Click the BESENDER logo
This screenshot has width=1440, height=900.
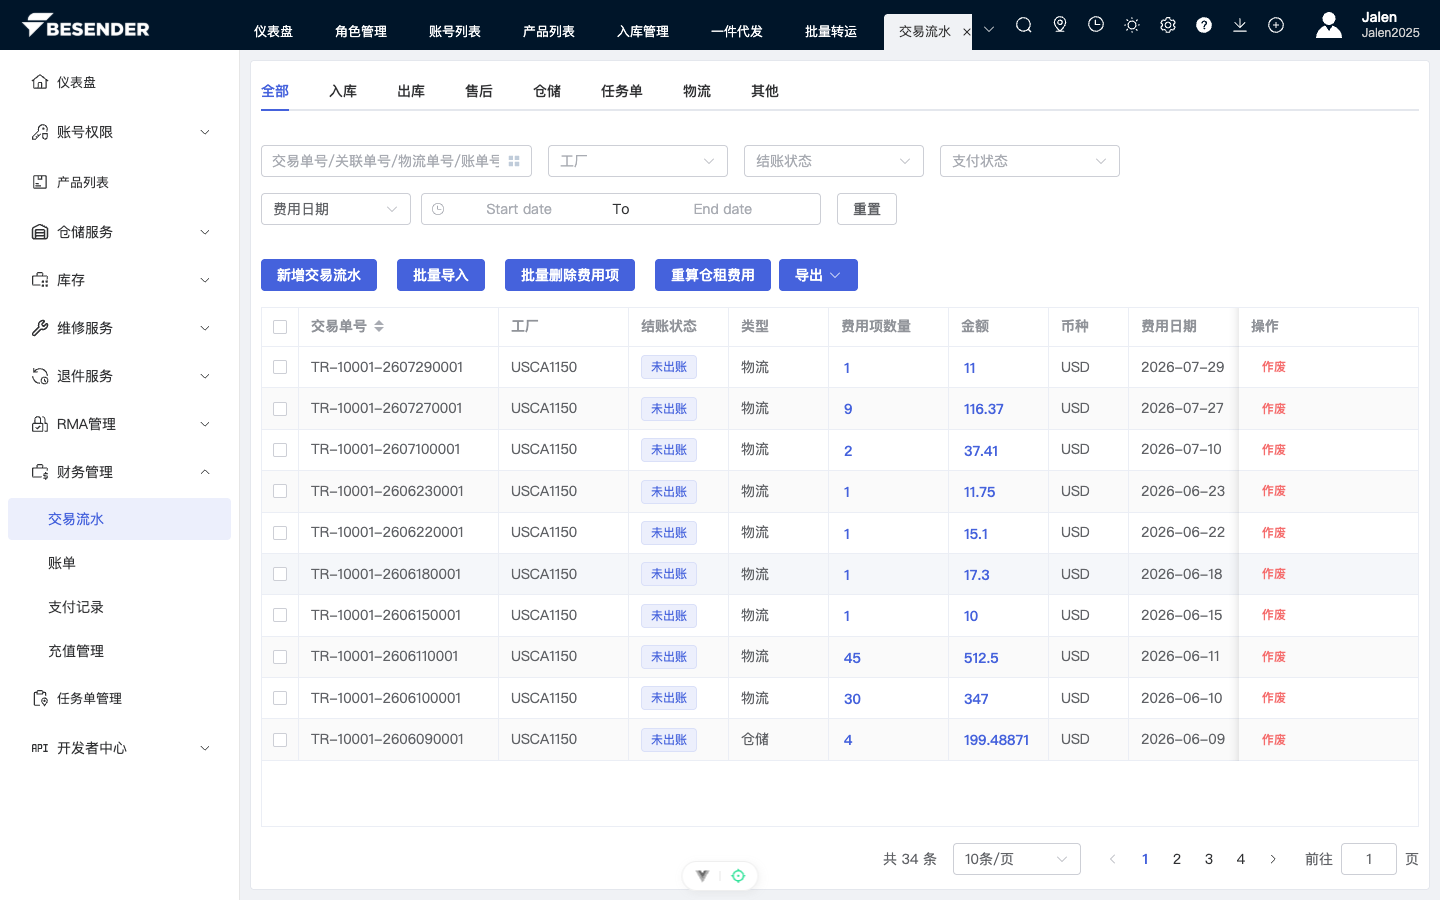point(86,25)
